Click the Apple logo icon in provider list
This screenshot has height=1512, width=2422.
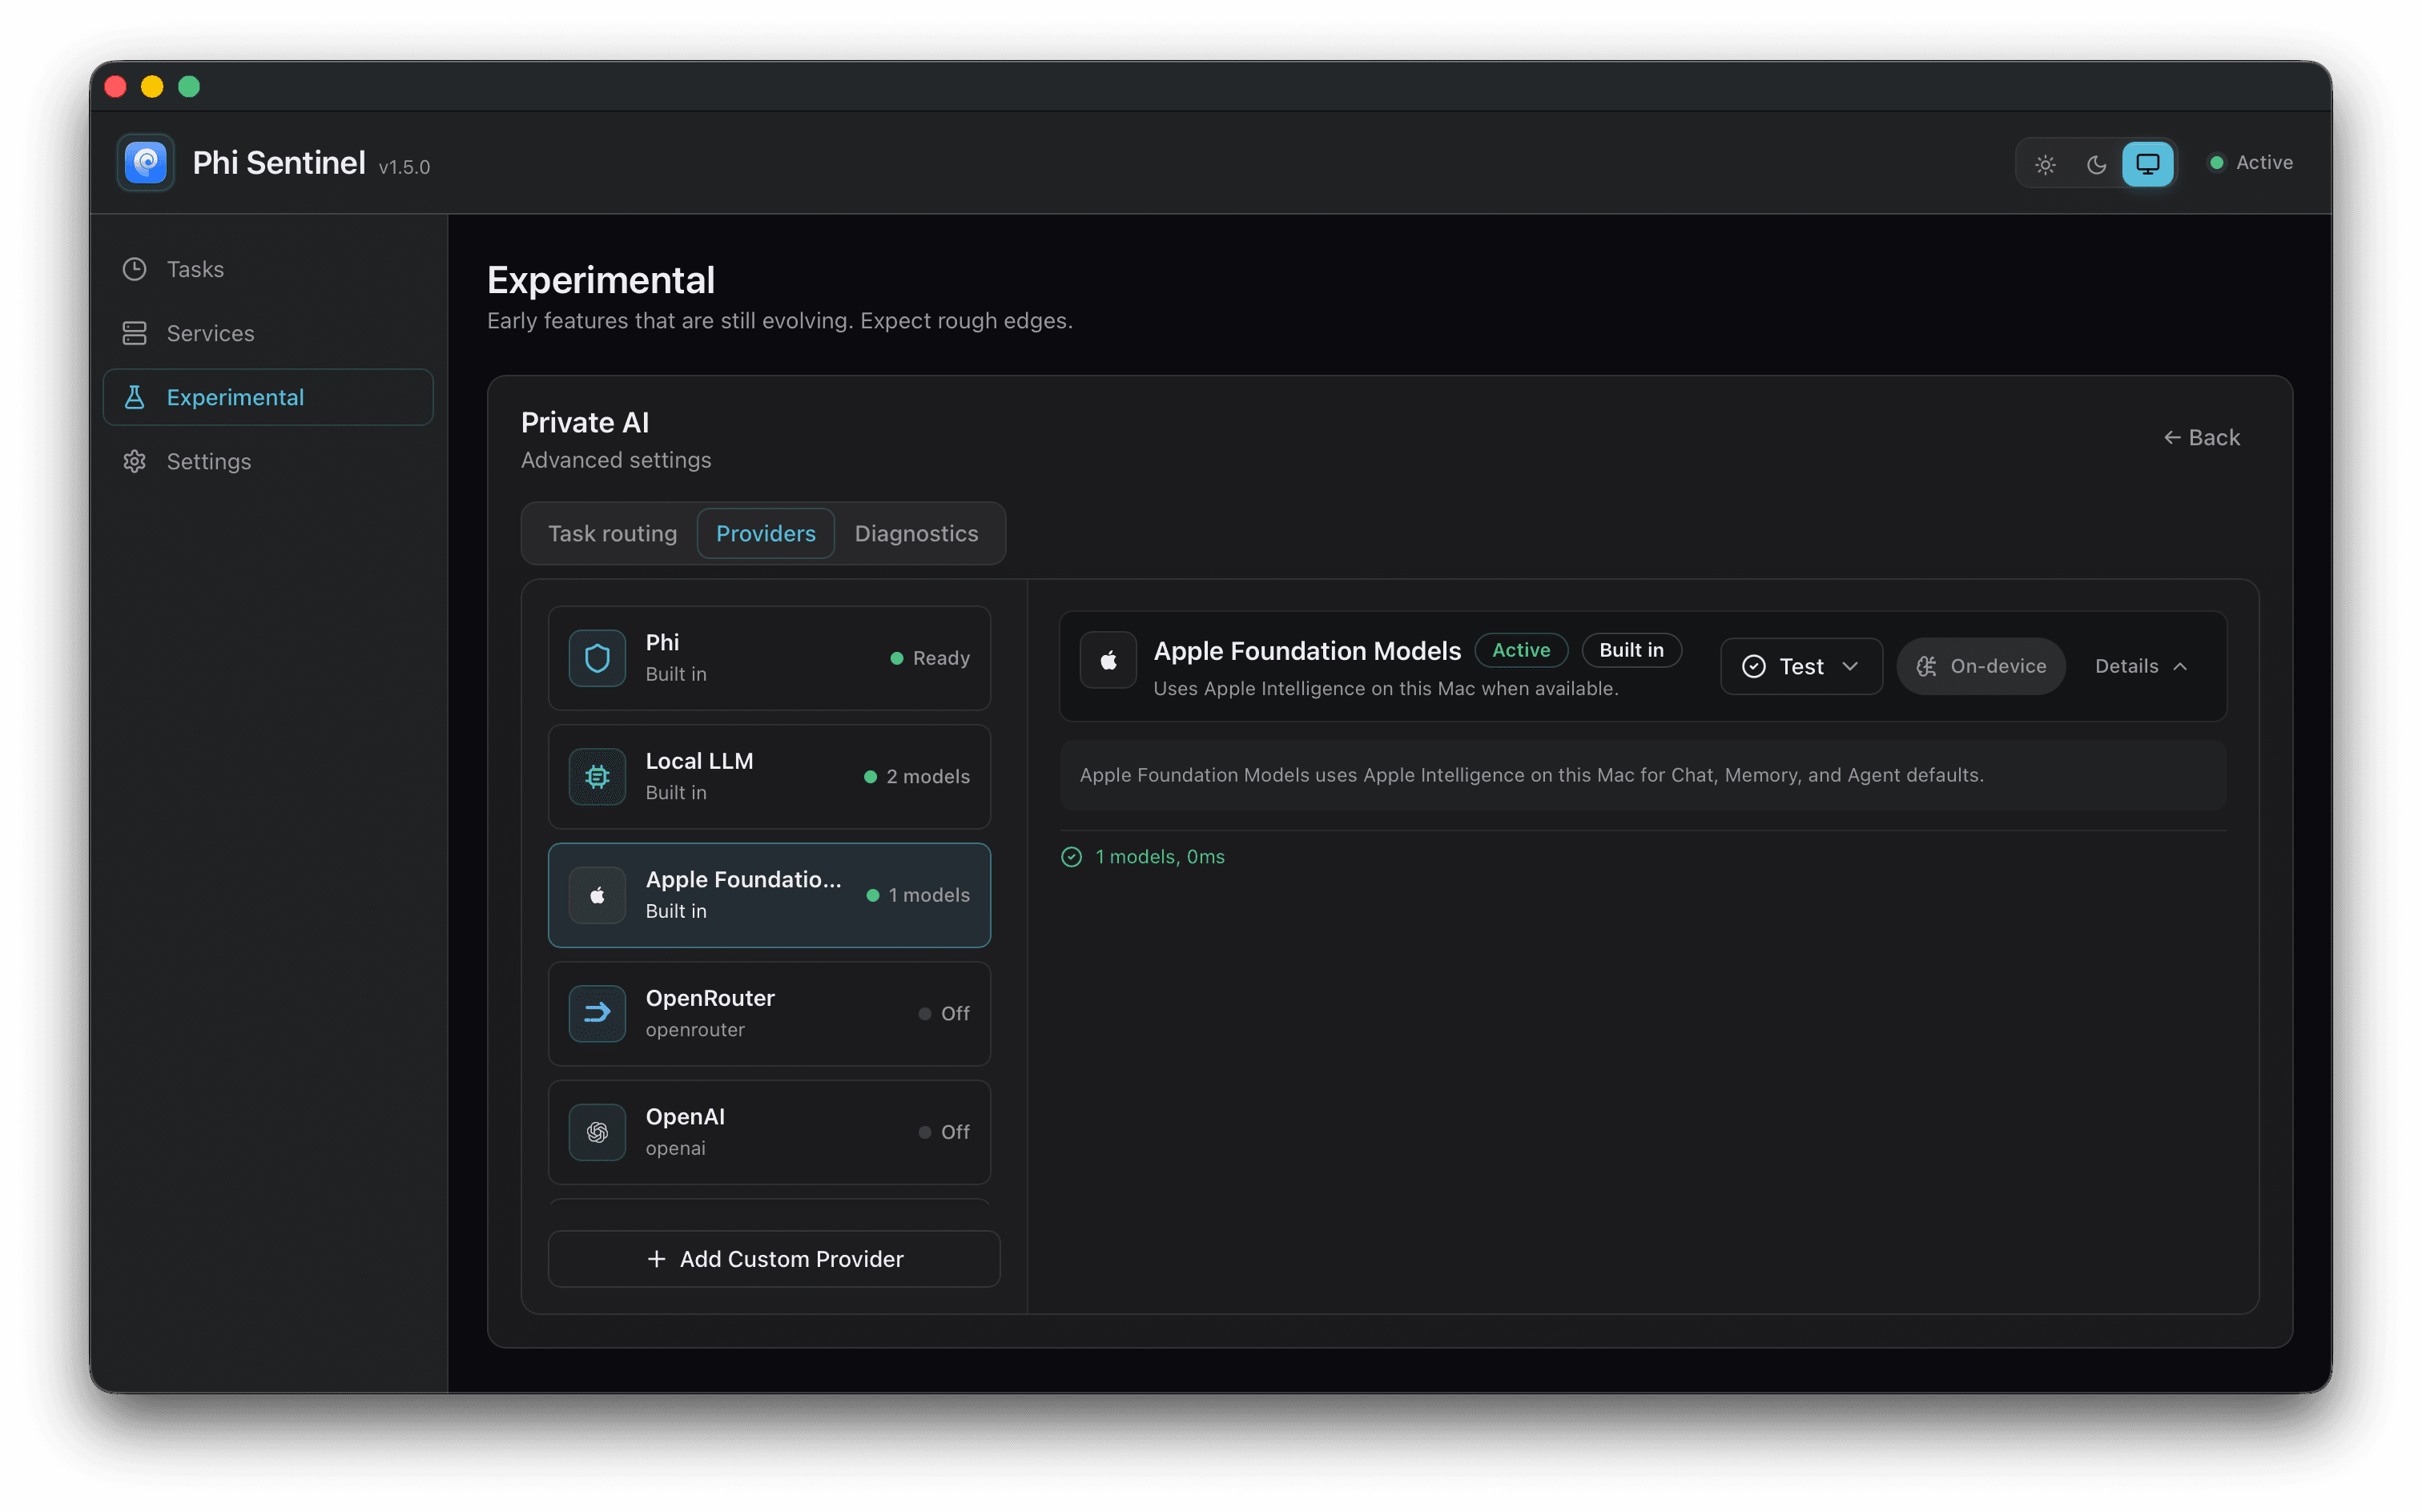click(597, 895)
